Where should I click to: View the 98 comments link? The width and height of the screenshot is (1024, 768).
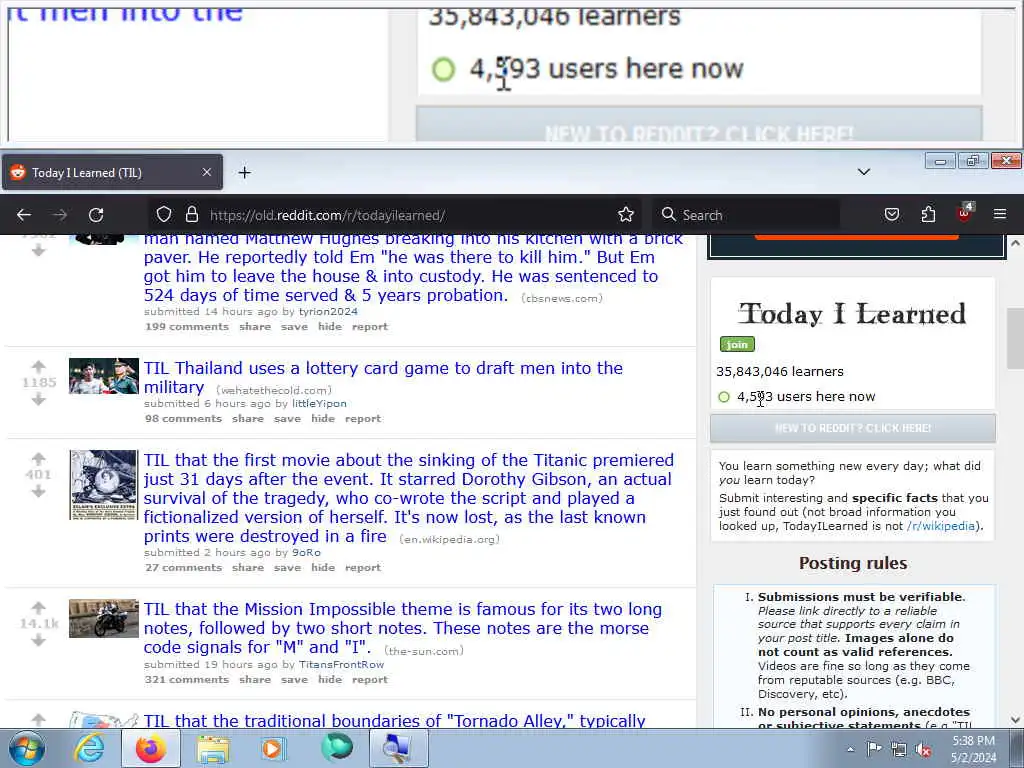tap(184, 419)
